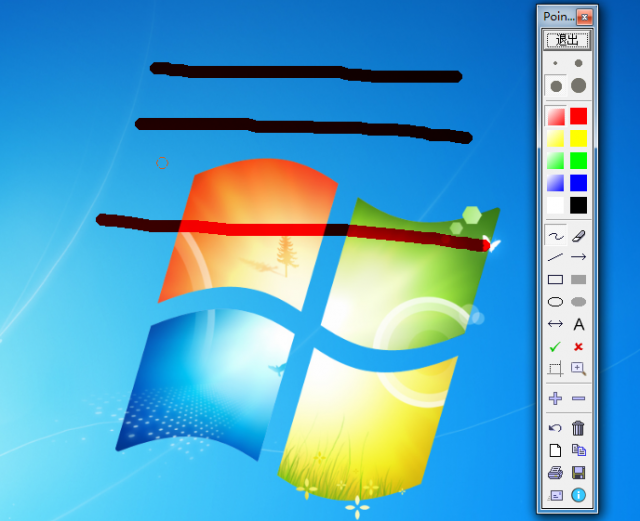Click the blank new page icon
Viewport: 640px width, 521px height.
point(555,450)
